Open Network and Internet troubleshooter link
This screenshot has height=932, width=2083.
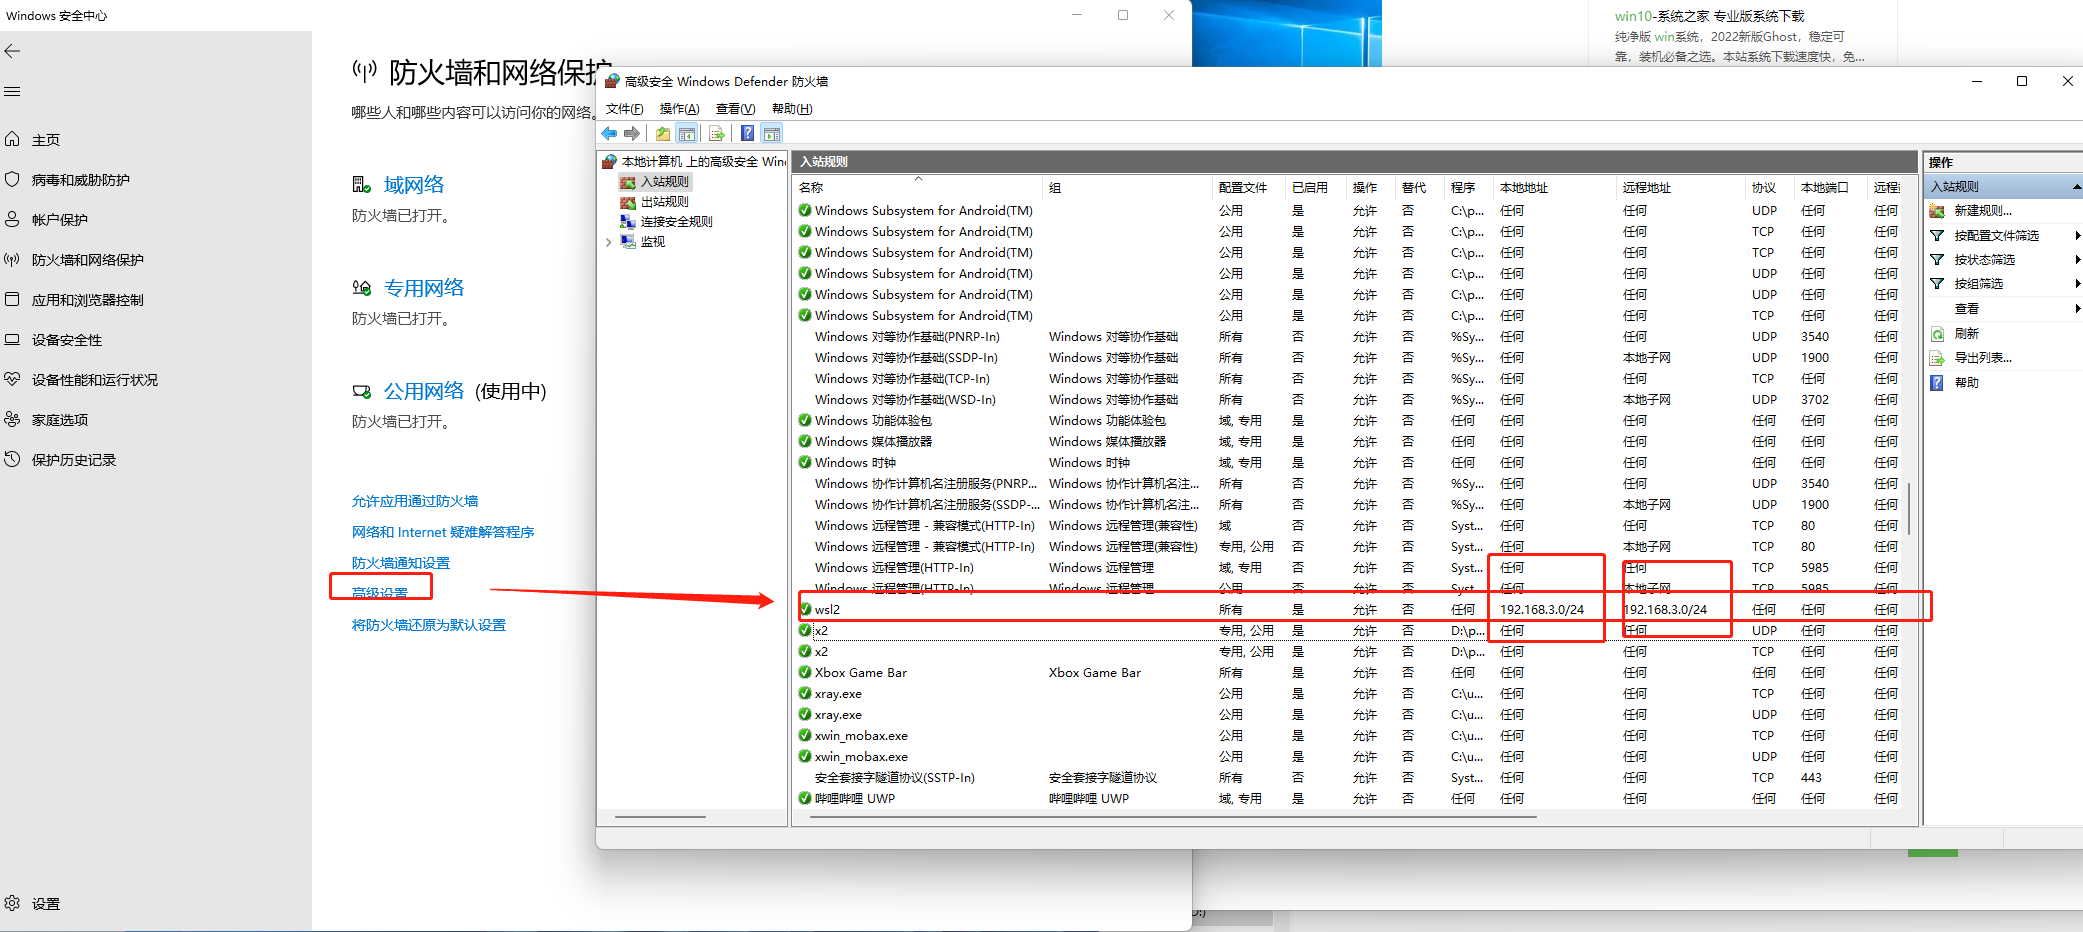tap(443, 532)
